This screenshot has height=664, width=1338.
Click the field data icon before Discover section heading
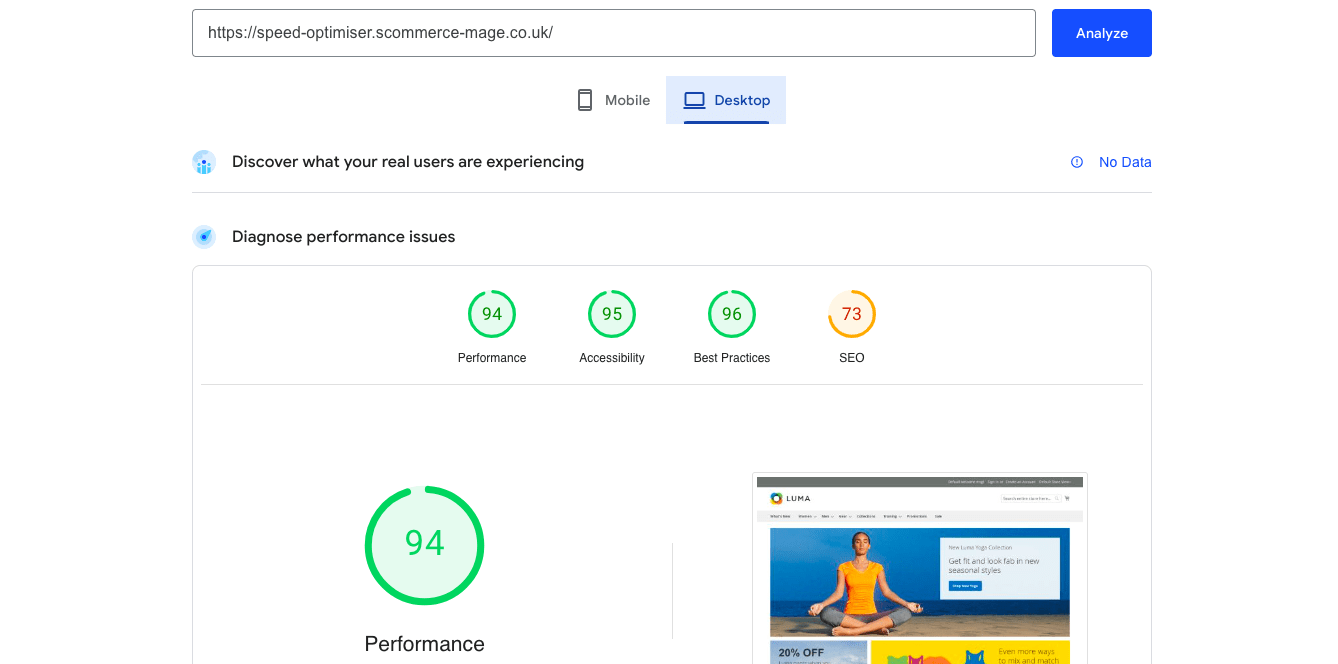point(204,162)
